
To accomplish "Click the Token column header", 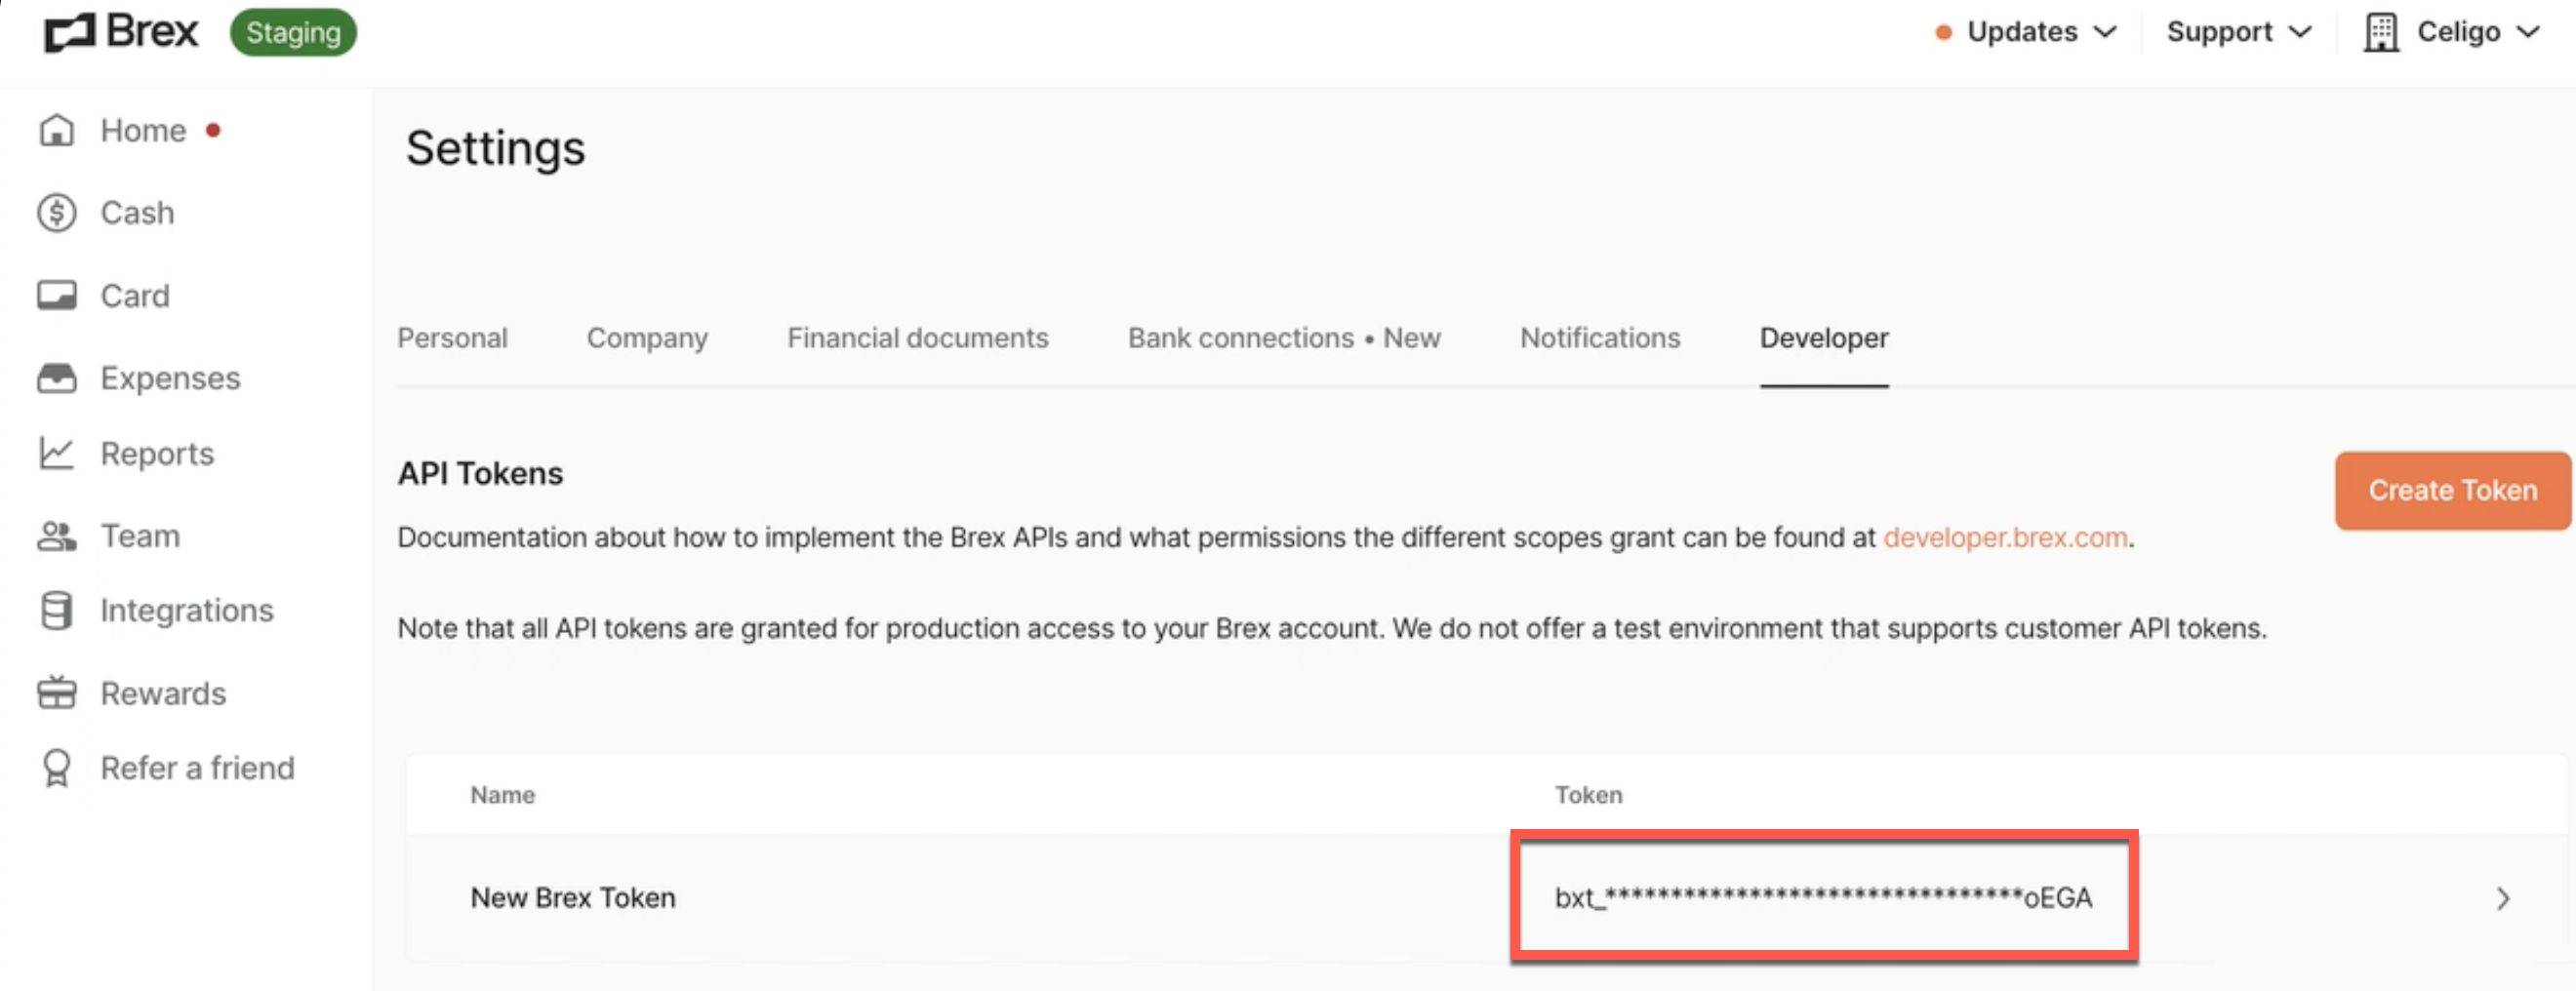I will 1588,795.
